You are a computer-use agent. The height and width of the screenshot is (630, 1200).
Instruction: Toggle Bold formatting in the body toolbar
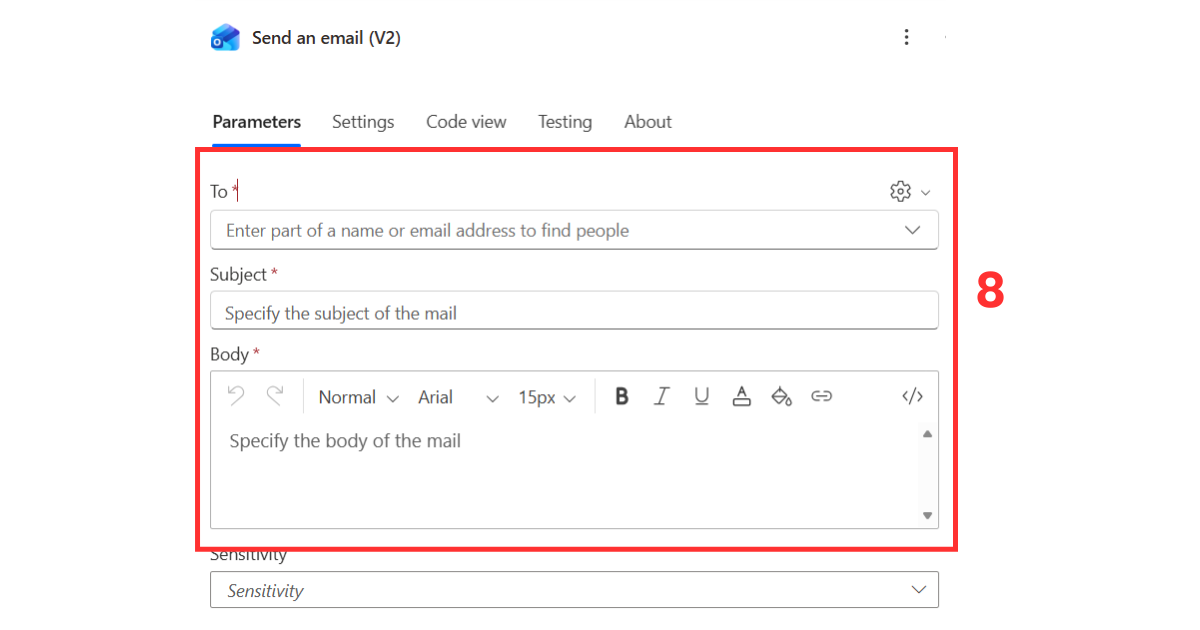(622, 396)
